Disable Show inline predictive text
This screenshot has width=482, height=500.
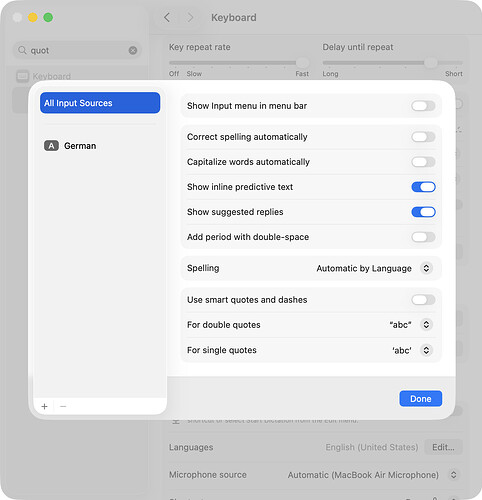(x=423, y=187)
